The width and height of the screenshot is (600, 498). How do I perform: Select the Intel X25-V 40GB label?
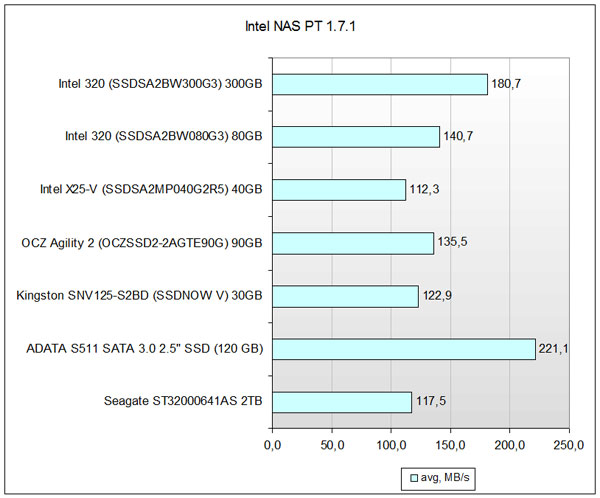[x=151, y=189]
